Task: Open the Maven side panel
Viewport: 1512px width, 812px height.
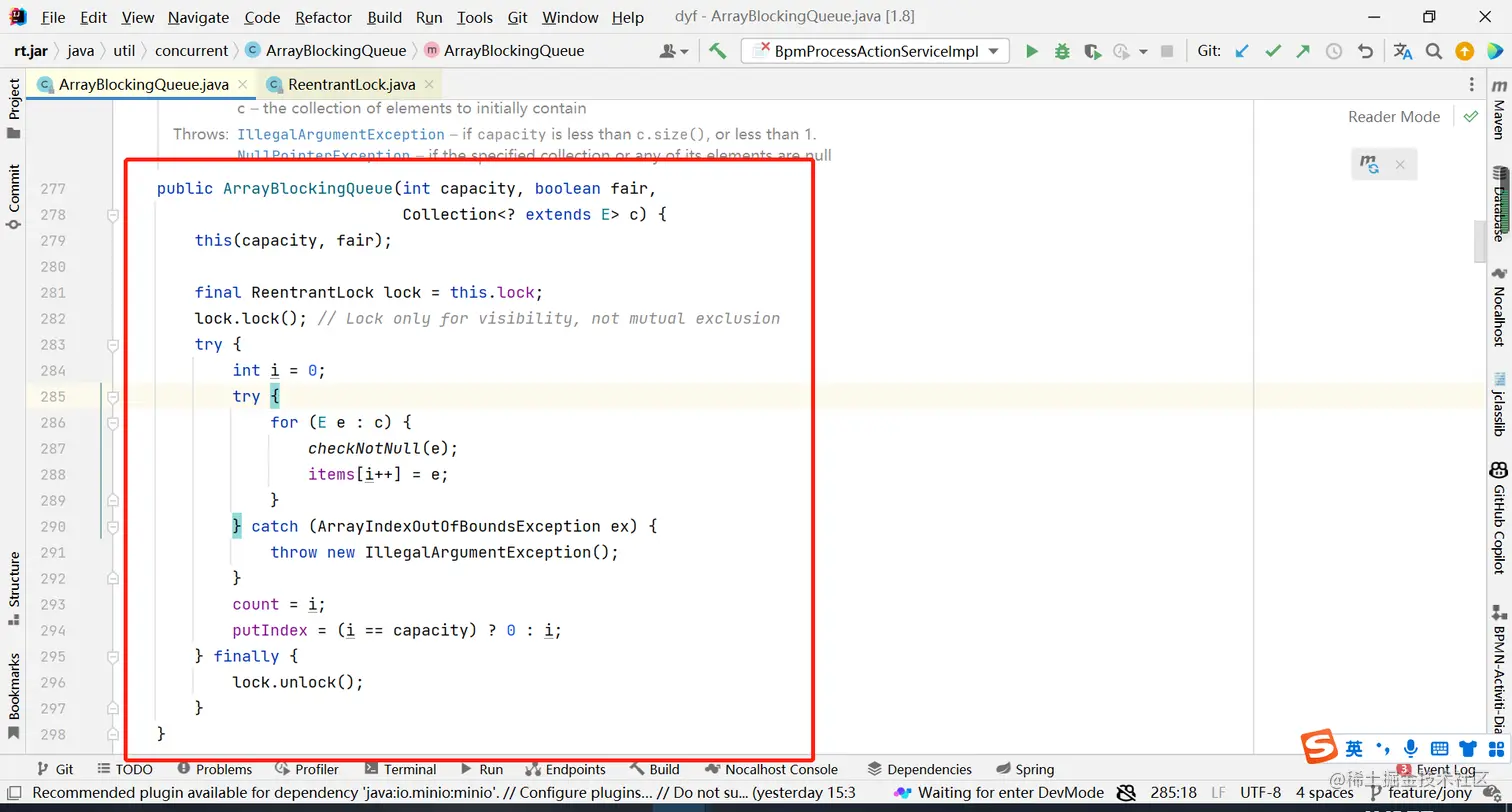Action: coord(1498,109)
